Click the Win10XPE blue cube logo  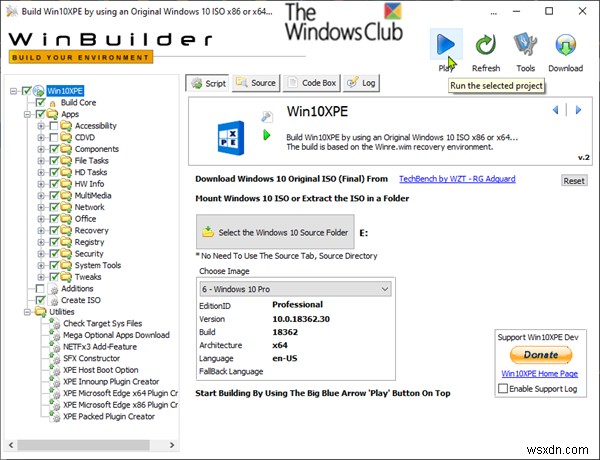(230, 138)
